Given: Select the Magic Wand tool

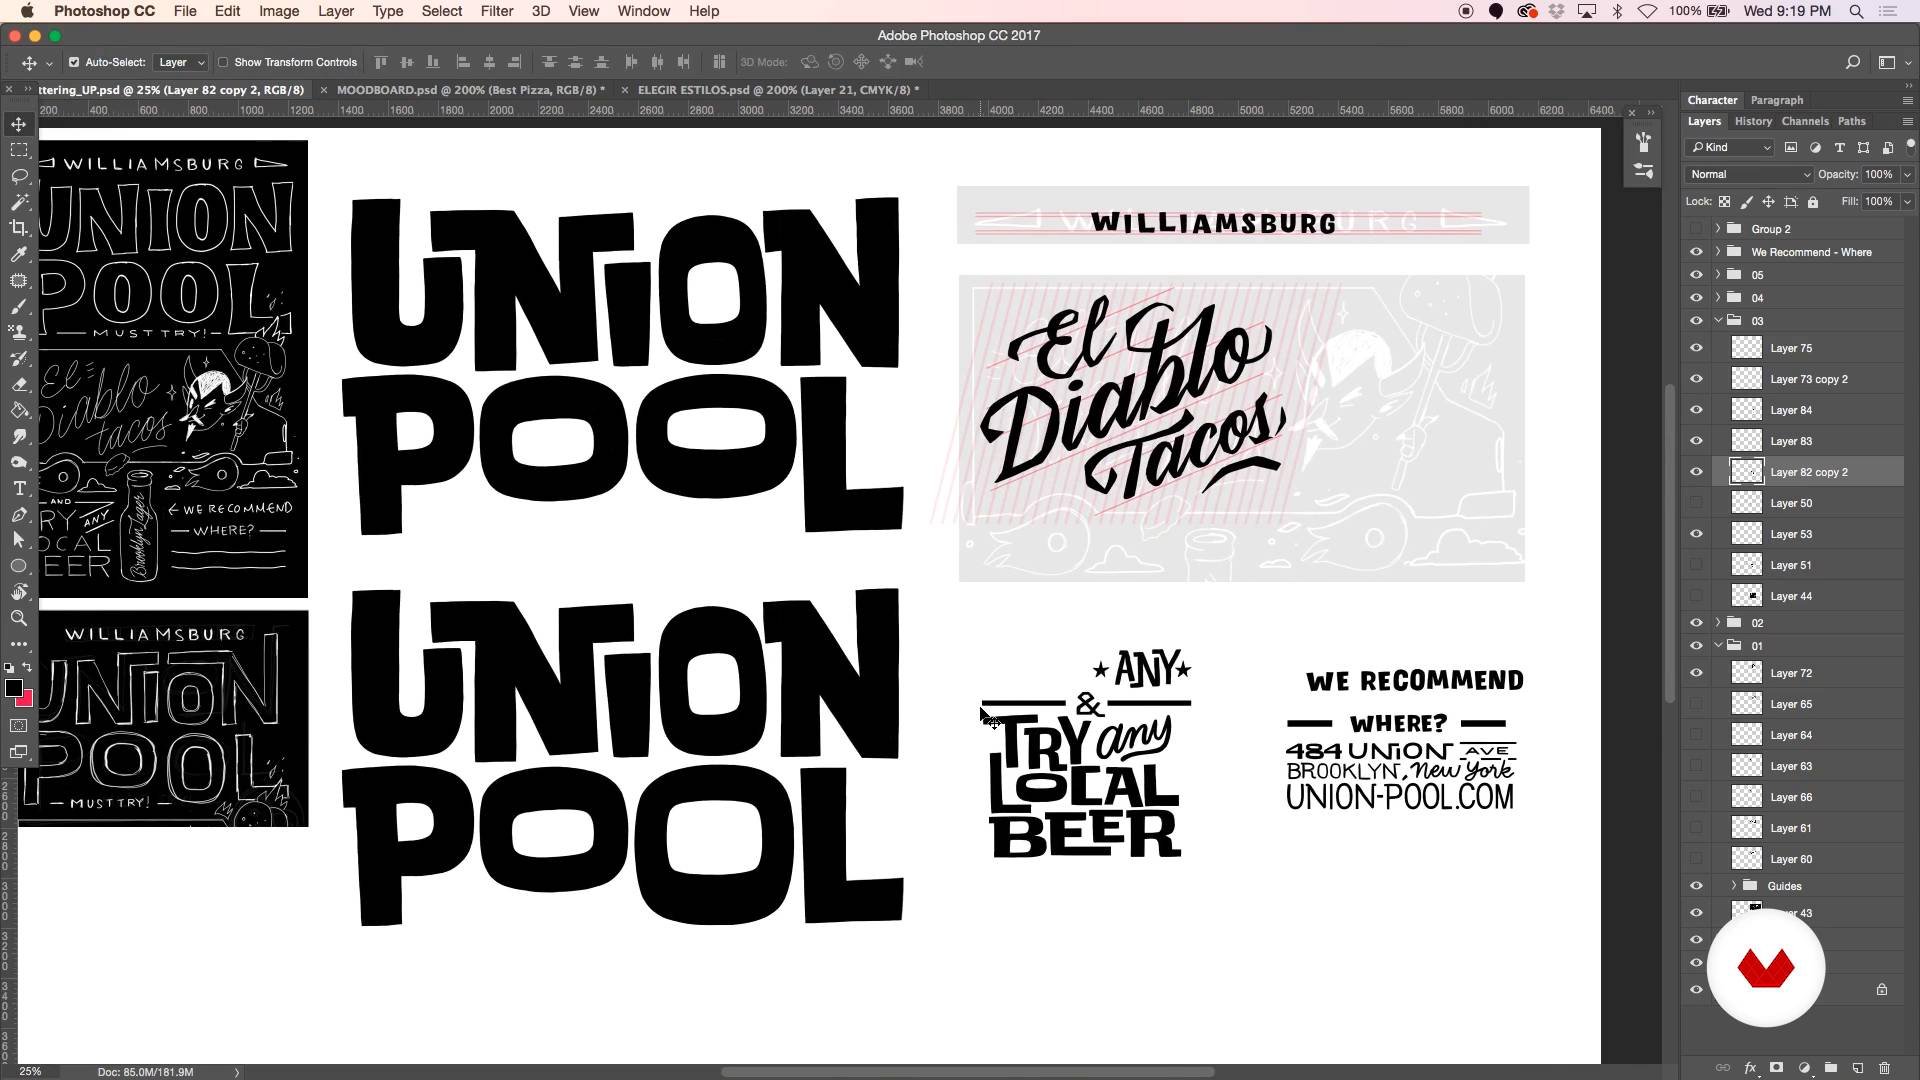Looking at the screenshot, I should pyautogui.click(x=19, y=202).
